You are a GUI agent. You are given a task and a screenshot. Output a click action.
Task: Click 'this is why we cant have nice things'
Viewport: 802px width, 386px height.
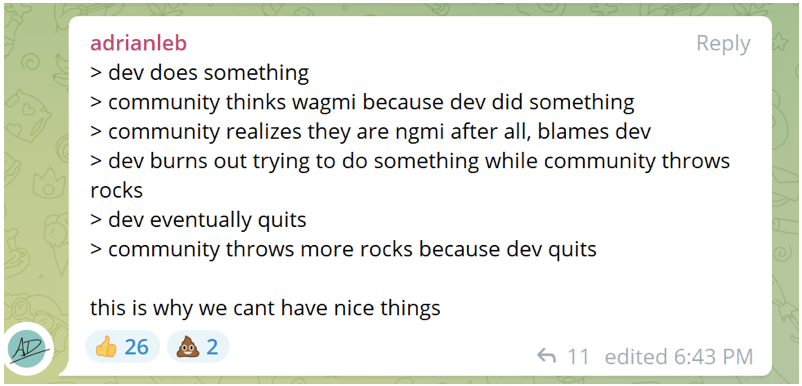(x=265, y=308)
